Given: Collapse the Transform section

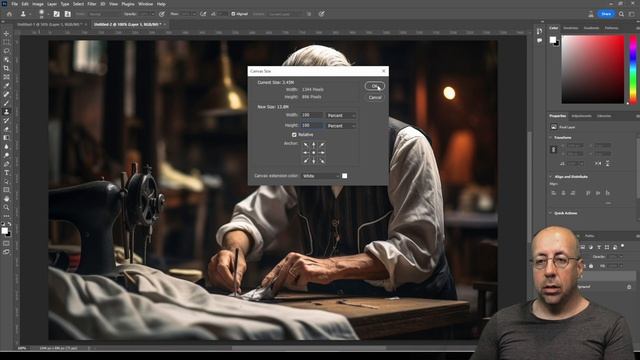Looking at the screenshot, I should 551,138.
